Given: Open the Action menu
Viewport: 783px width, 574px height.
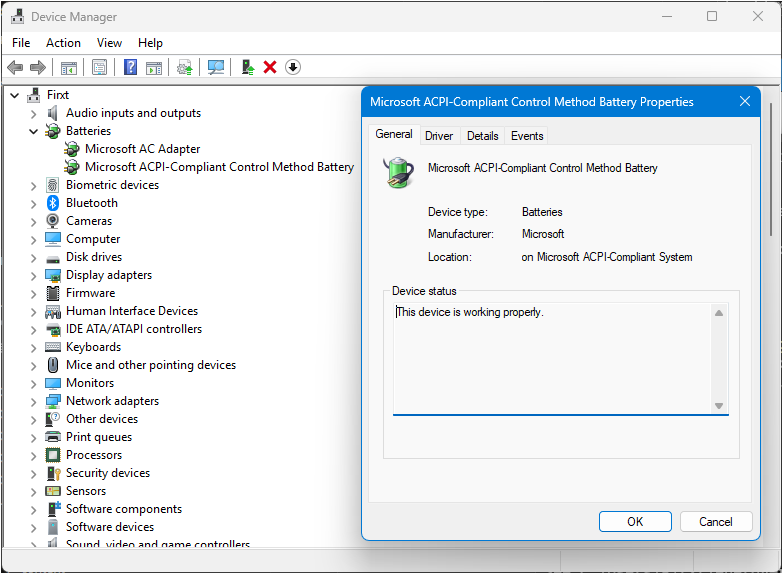Looking at the screenshot, I should [63, 43].
